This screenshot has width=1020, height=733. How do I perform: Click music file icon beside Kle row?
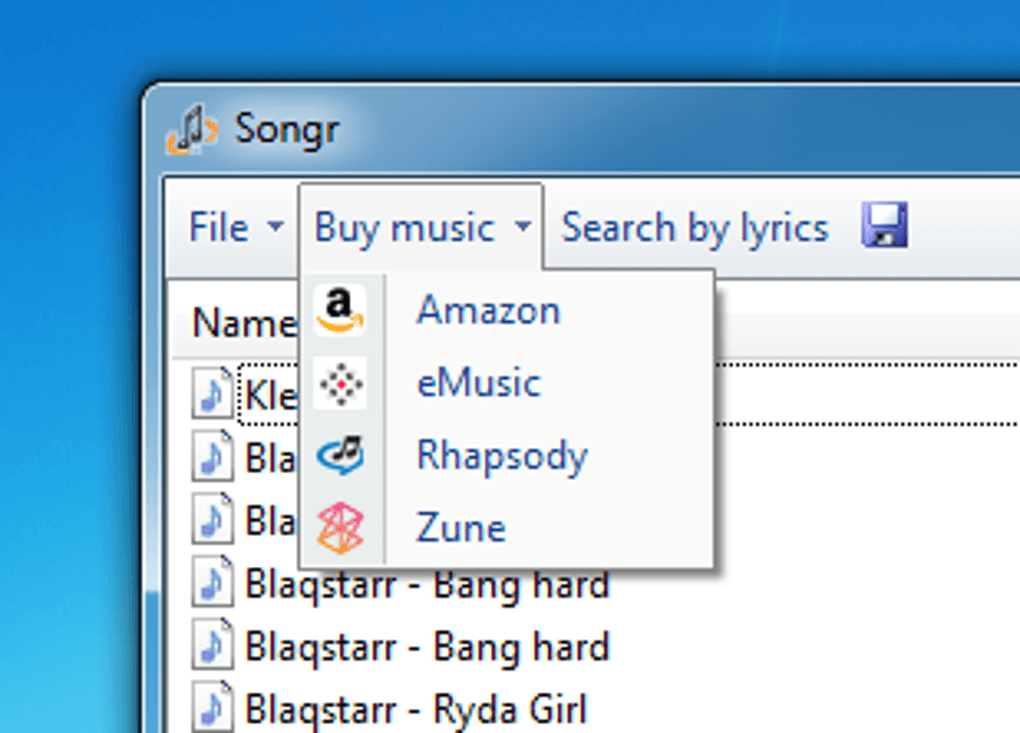click(212, 393)
